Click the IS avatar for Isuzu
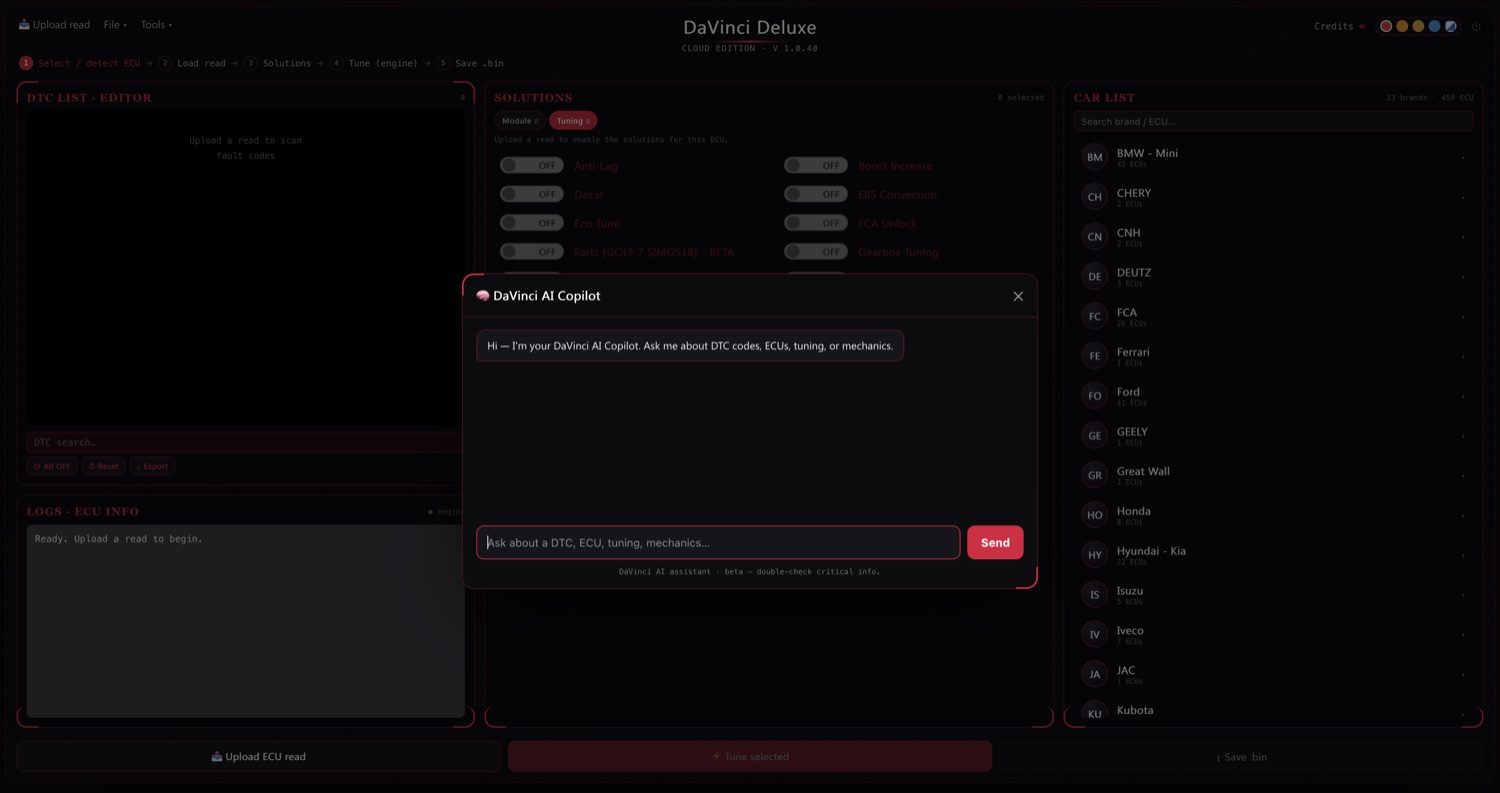This screenshot has height=793, width=1500. (x=1095, y=595)
